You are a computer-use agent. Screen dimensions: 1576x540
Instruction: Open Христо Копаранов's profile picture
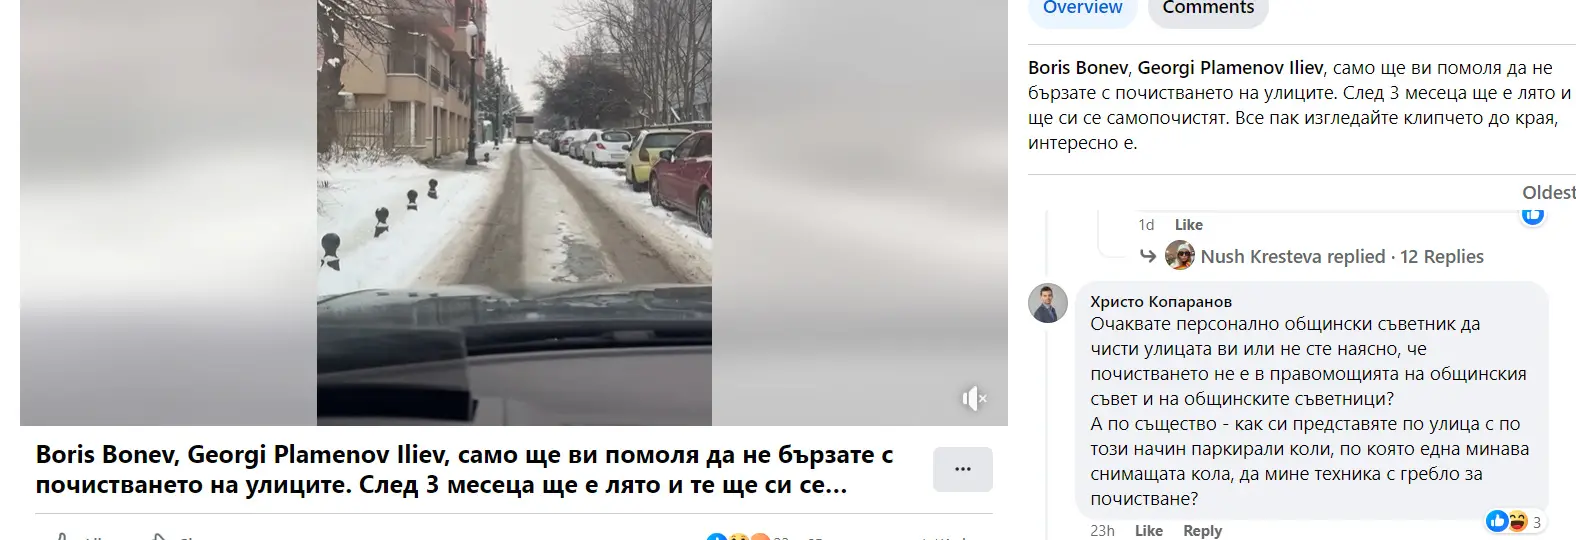tap(1048, 302)
